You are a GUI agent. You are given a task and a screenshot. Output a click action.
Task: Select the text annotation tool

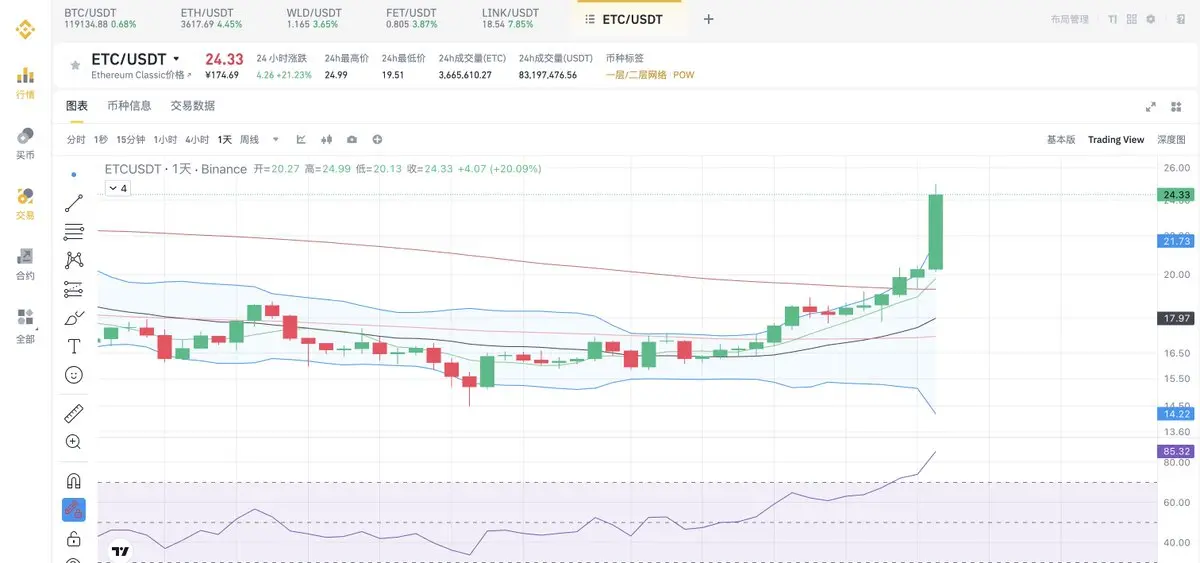pos(74,347)
